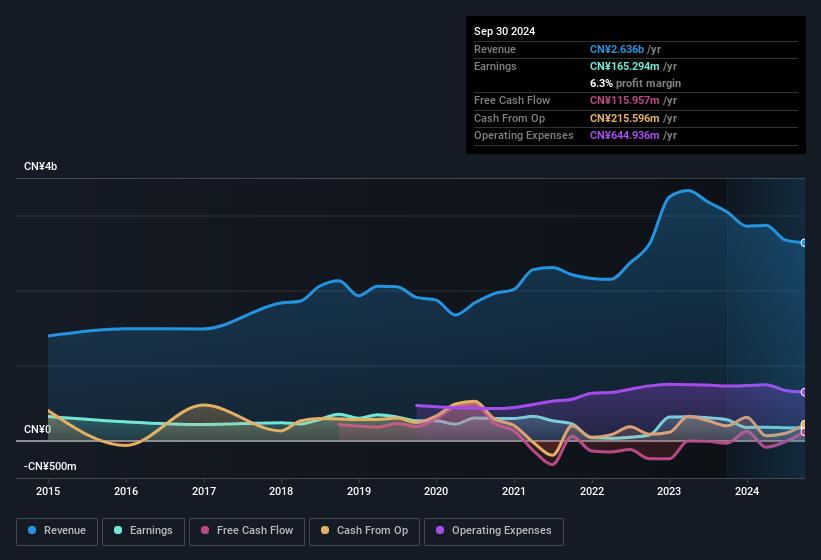Click the 2017 x-axis label
821x560 pixels.
pyautogui.click(x=204, y=491)
